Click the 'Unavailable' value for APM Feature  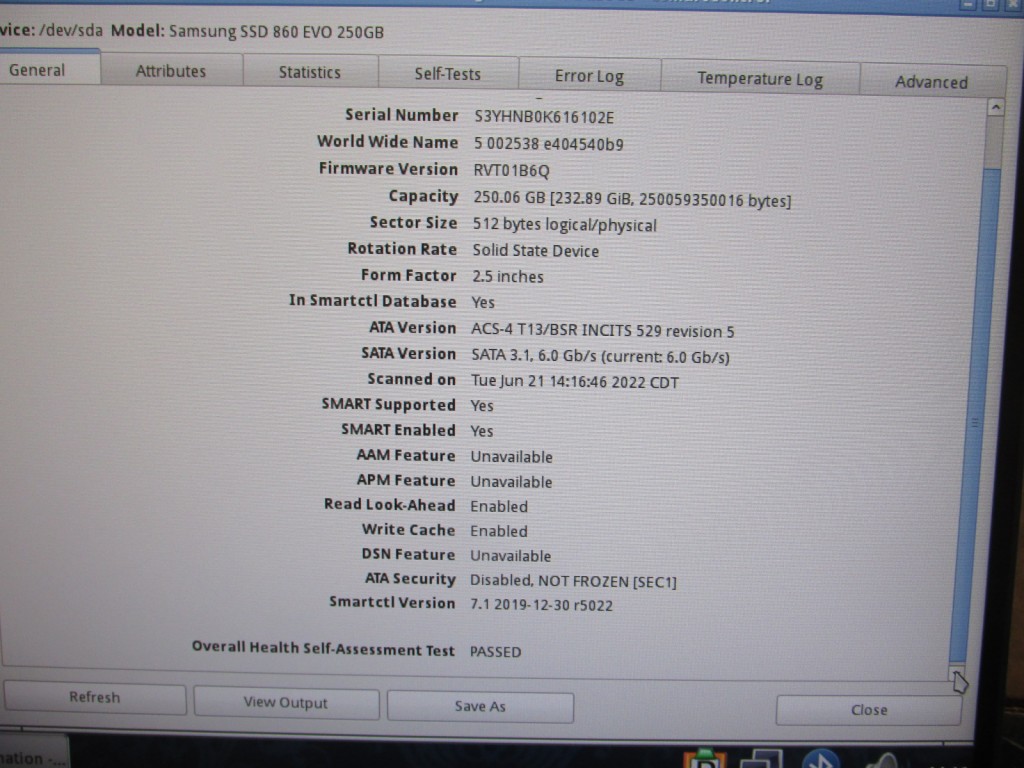point(511,481)
